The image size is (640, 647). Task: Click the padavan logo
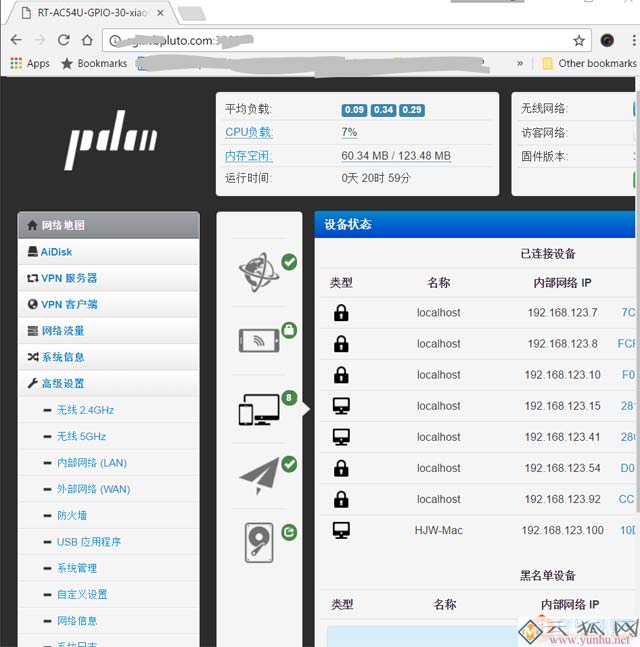(x=111, y=139)
